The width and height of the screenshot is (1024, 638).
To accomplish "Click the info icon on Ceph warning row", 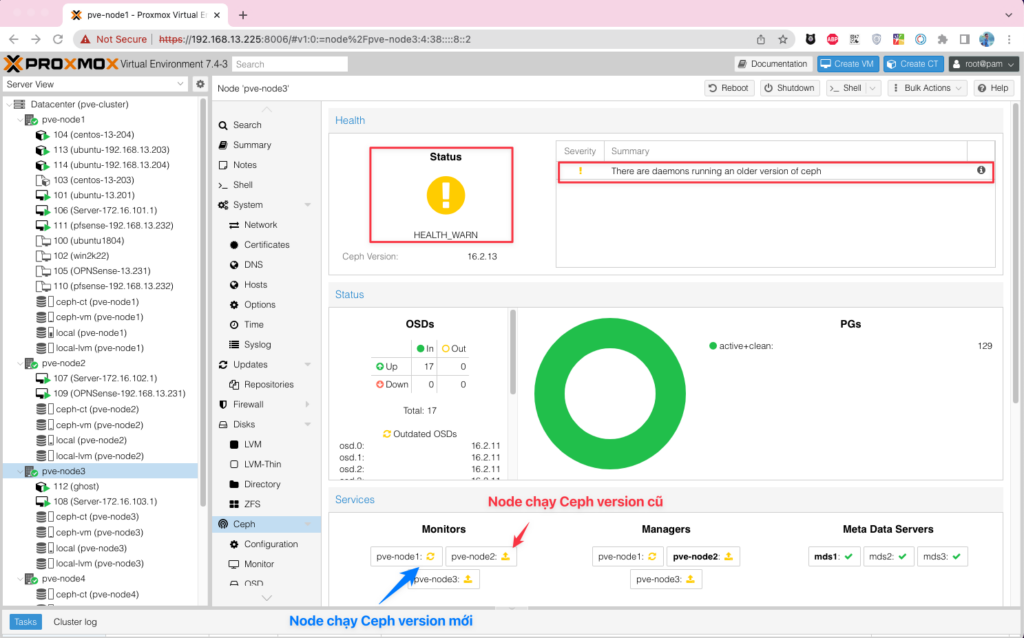I will [x=981, y=170].
